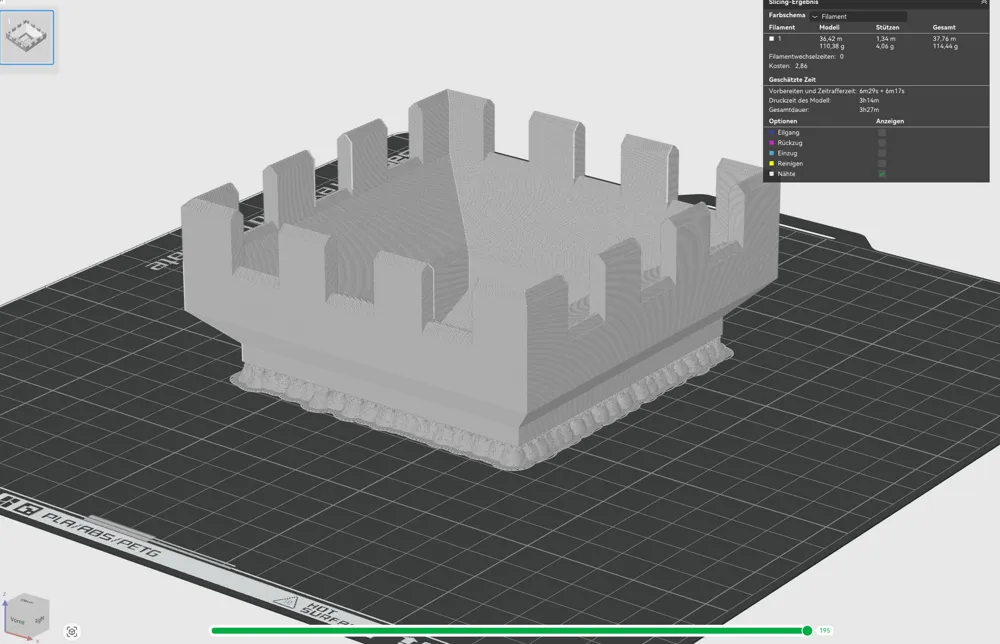Click 'Druckzeit des Modell' value 3h14m
The image size is (1000, 644).
(x=869, y=100)
